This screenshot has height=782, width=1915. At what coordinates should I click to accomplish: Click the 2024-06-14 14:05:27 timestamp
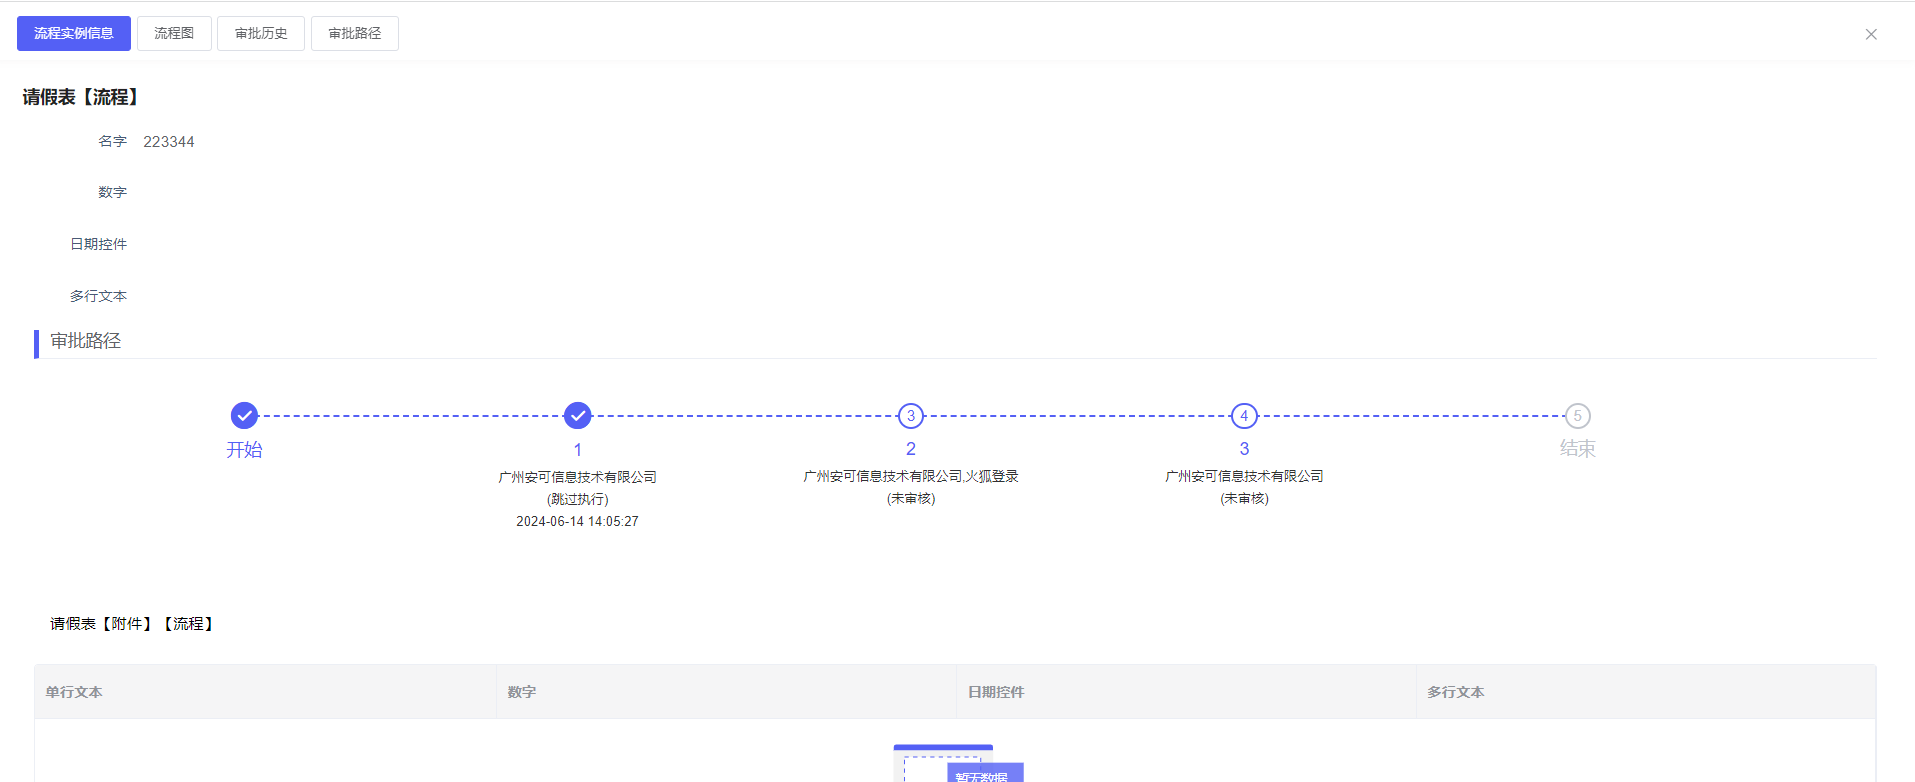(577, 521)
